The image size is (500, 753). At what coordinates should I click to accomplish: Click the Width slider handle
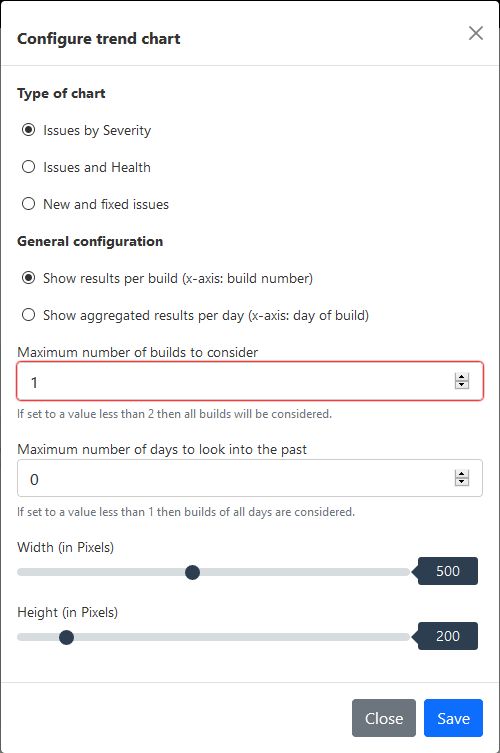(192, 572)
